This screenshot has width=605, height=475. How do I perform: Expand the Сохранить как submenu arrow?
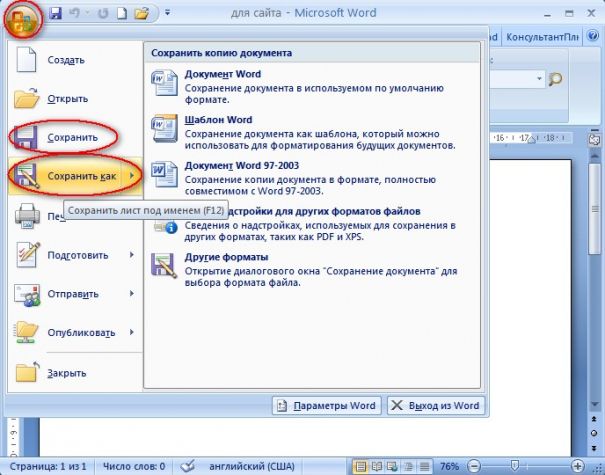pos(132,176)
